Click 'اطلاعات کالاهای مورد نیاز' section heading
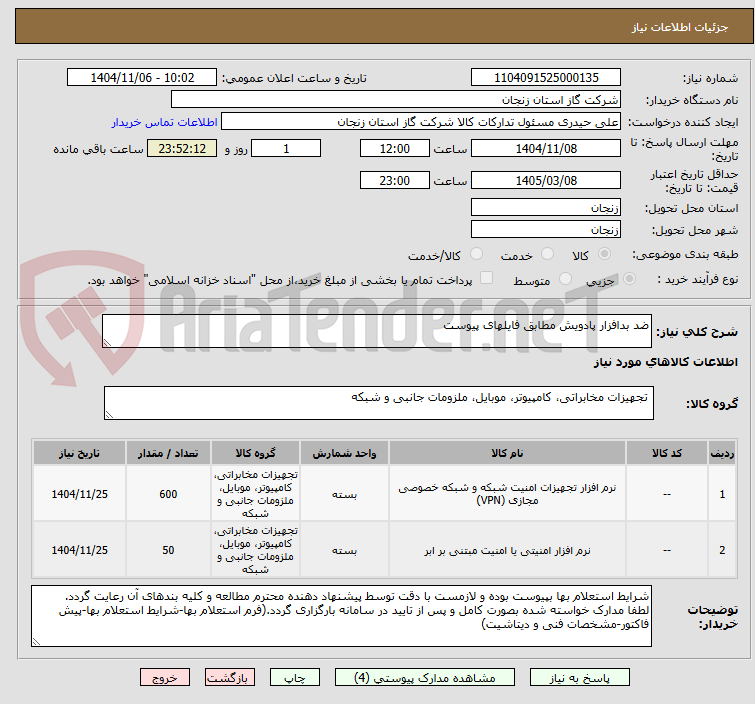The image size is (755, 704). click(665, 362)
